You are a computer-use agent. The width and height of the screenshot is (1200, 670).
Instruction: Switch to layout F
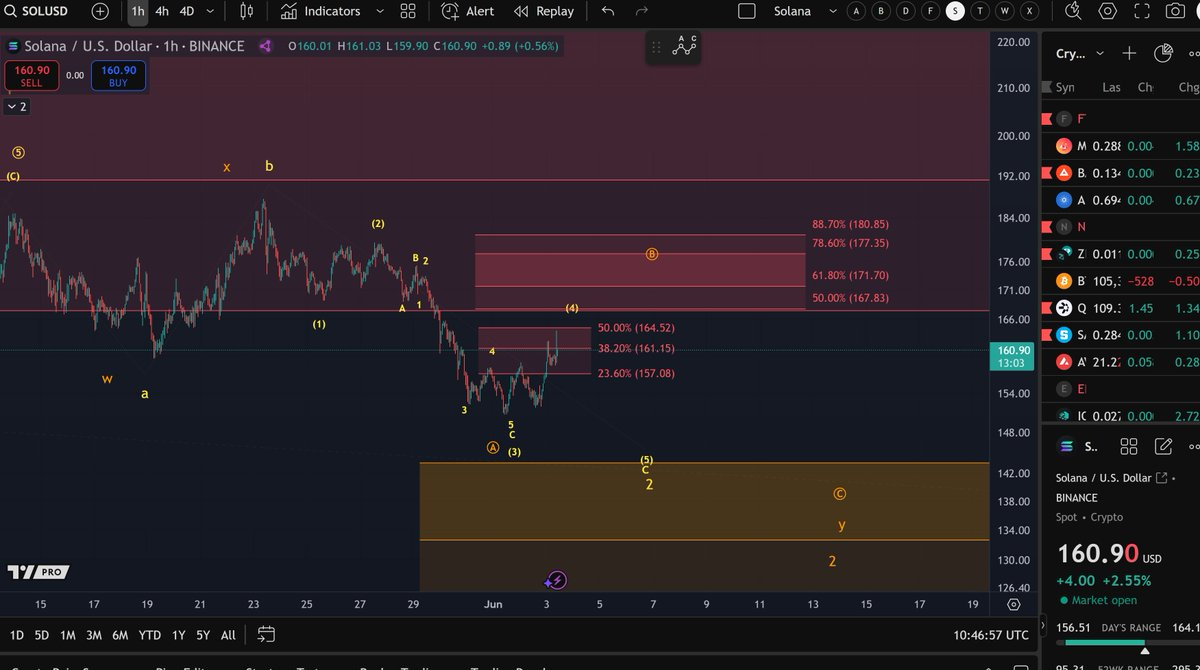[x=931, y=11]
